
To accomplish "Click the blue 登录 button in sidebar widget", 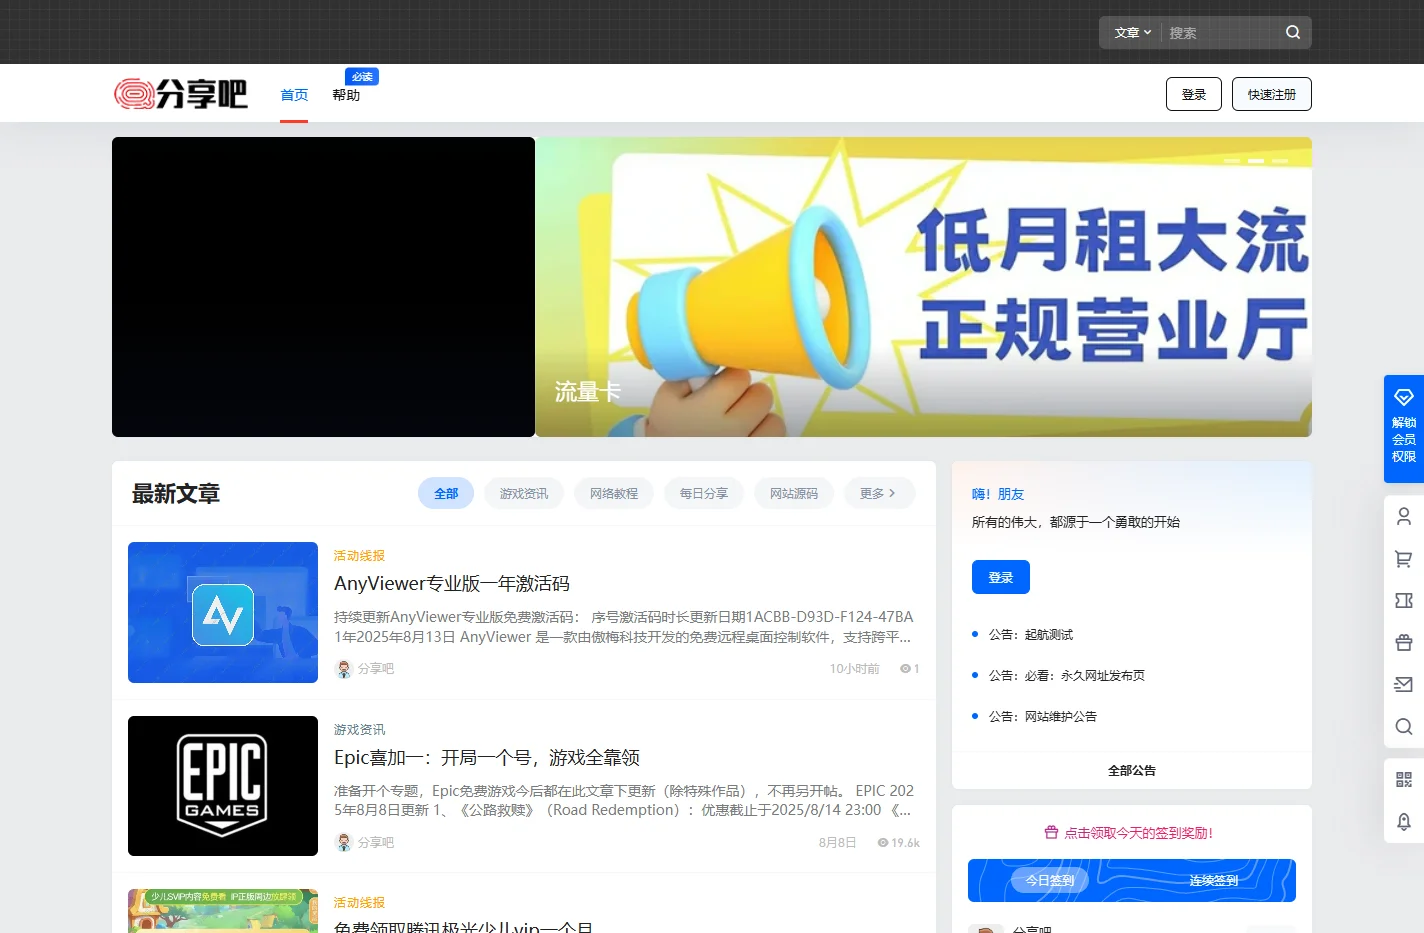I will [x=1001, y=577].
